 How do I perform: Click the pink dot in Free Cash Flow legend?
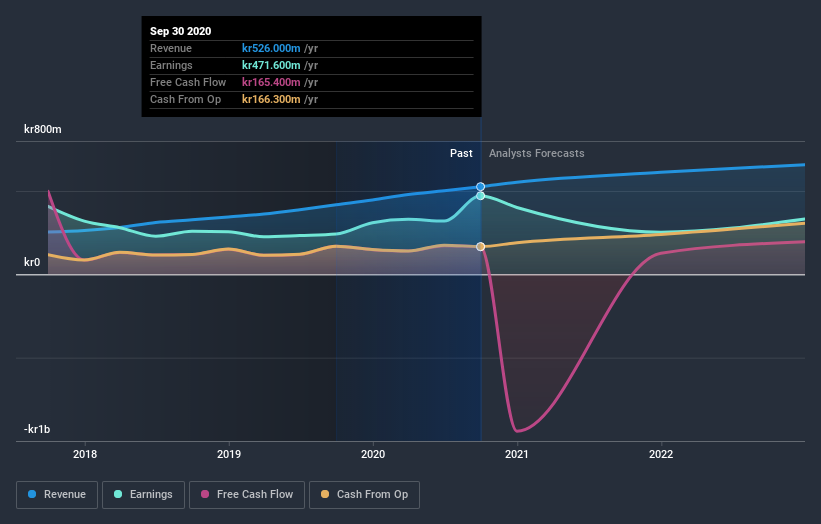(205, 494)
